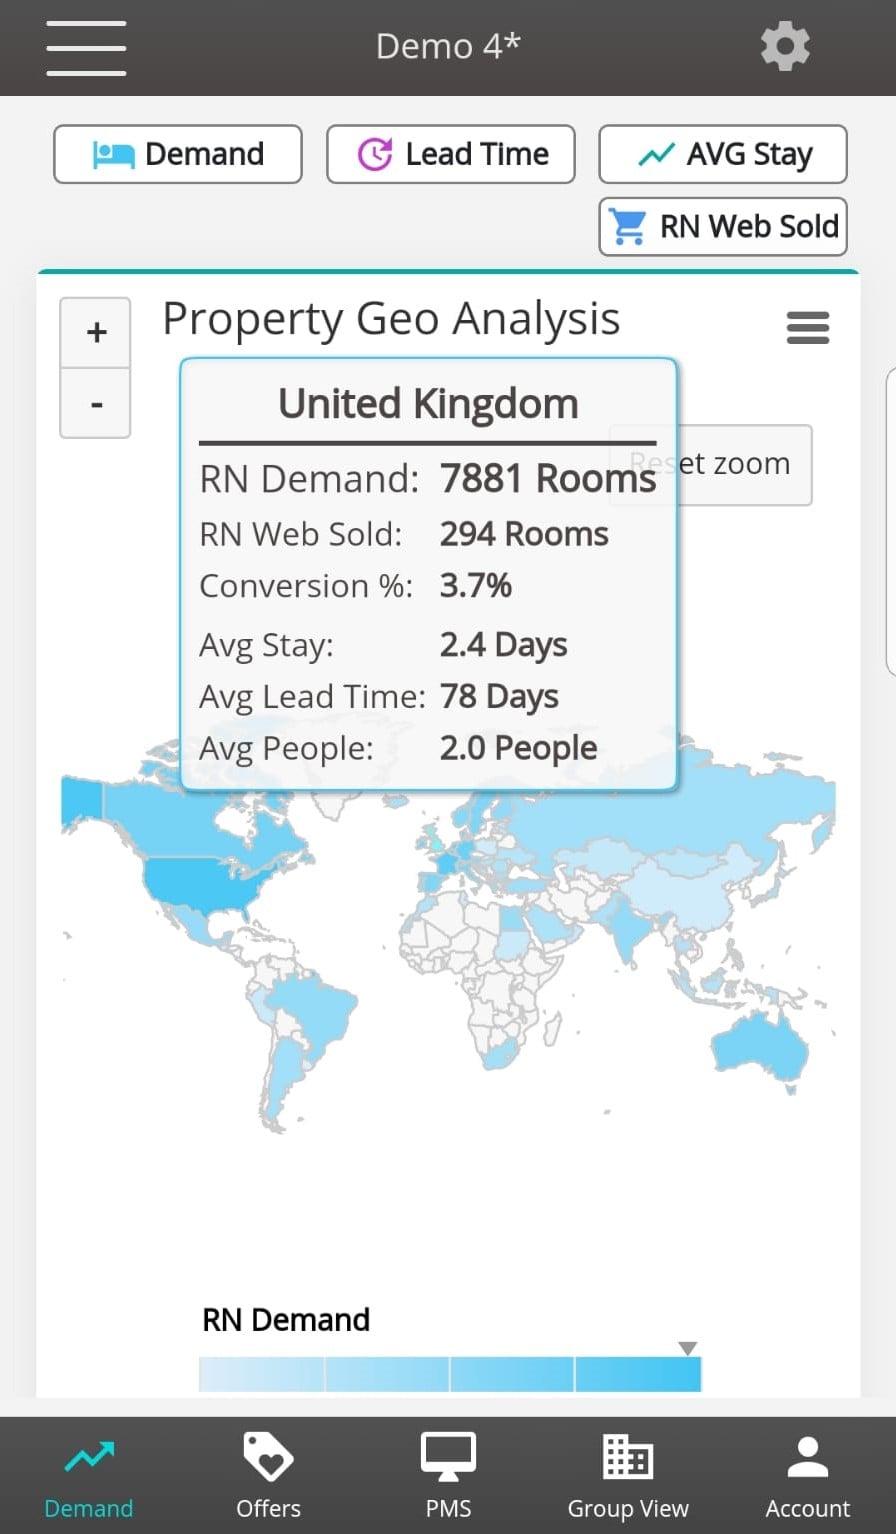Image resolution: width=896 pixels, height=1534 pixels.
Task: Open the settings gear
Action: click(785, 47)
